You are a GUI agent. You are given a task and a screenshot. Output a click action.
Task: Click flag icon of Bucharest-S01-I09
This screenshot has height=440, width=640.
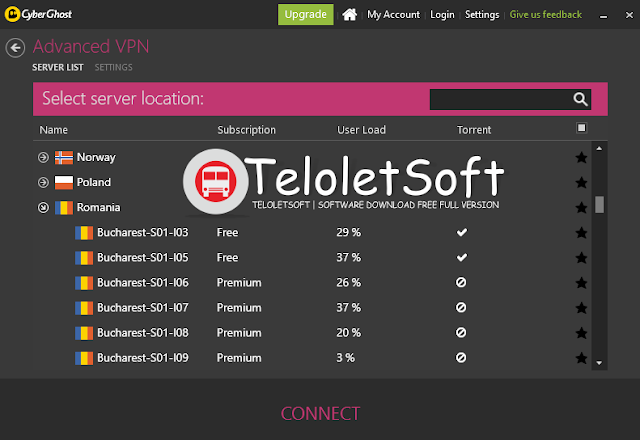84,358
